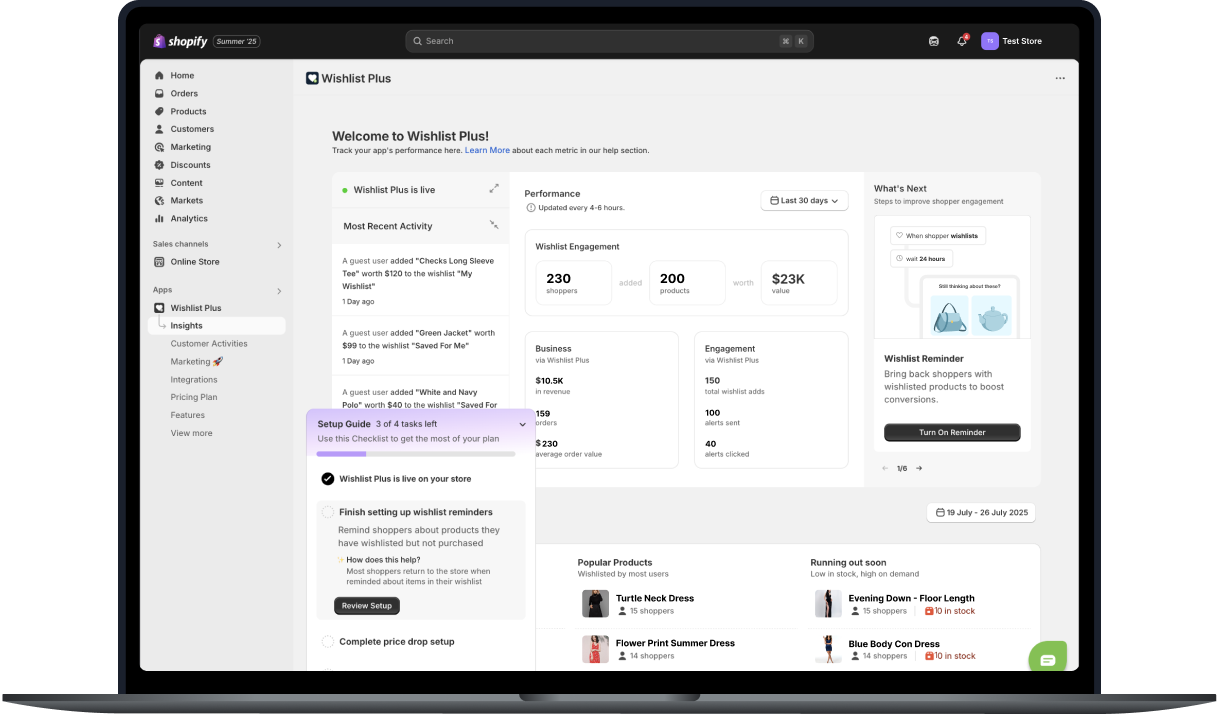Open Customer Activities menu item

[209, 344]
